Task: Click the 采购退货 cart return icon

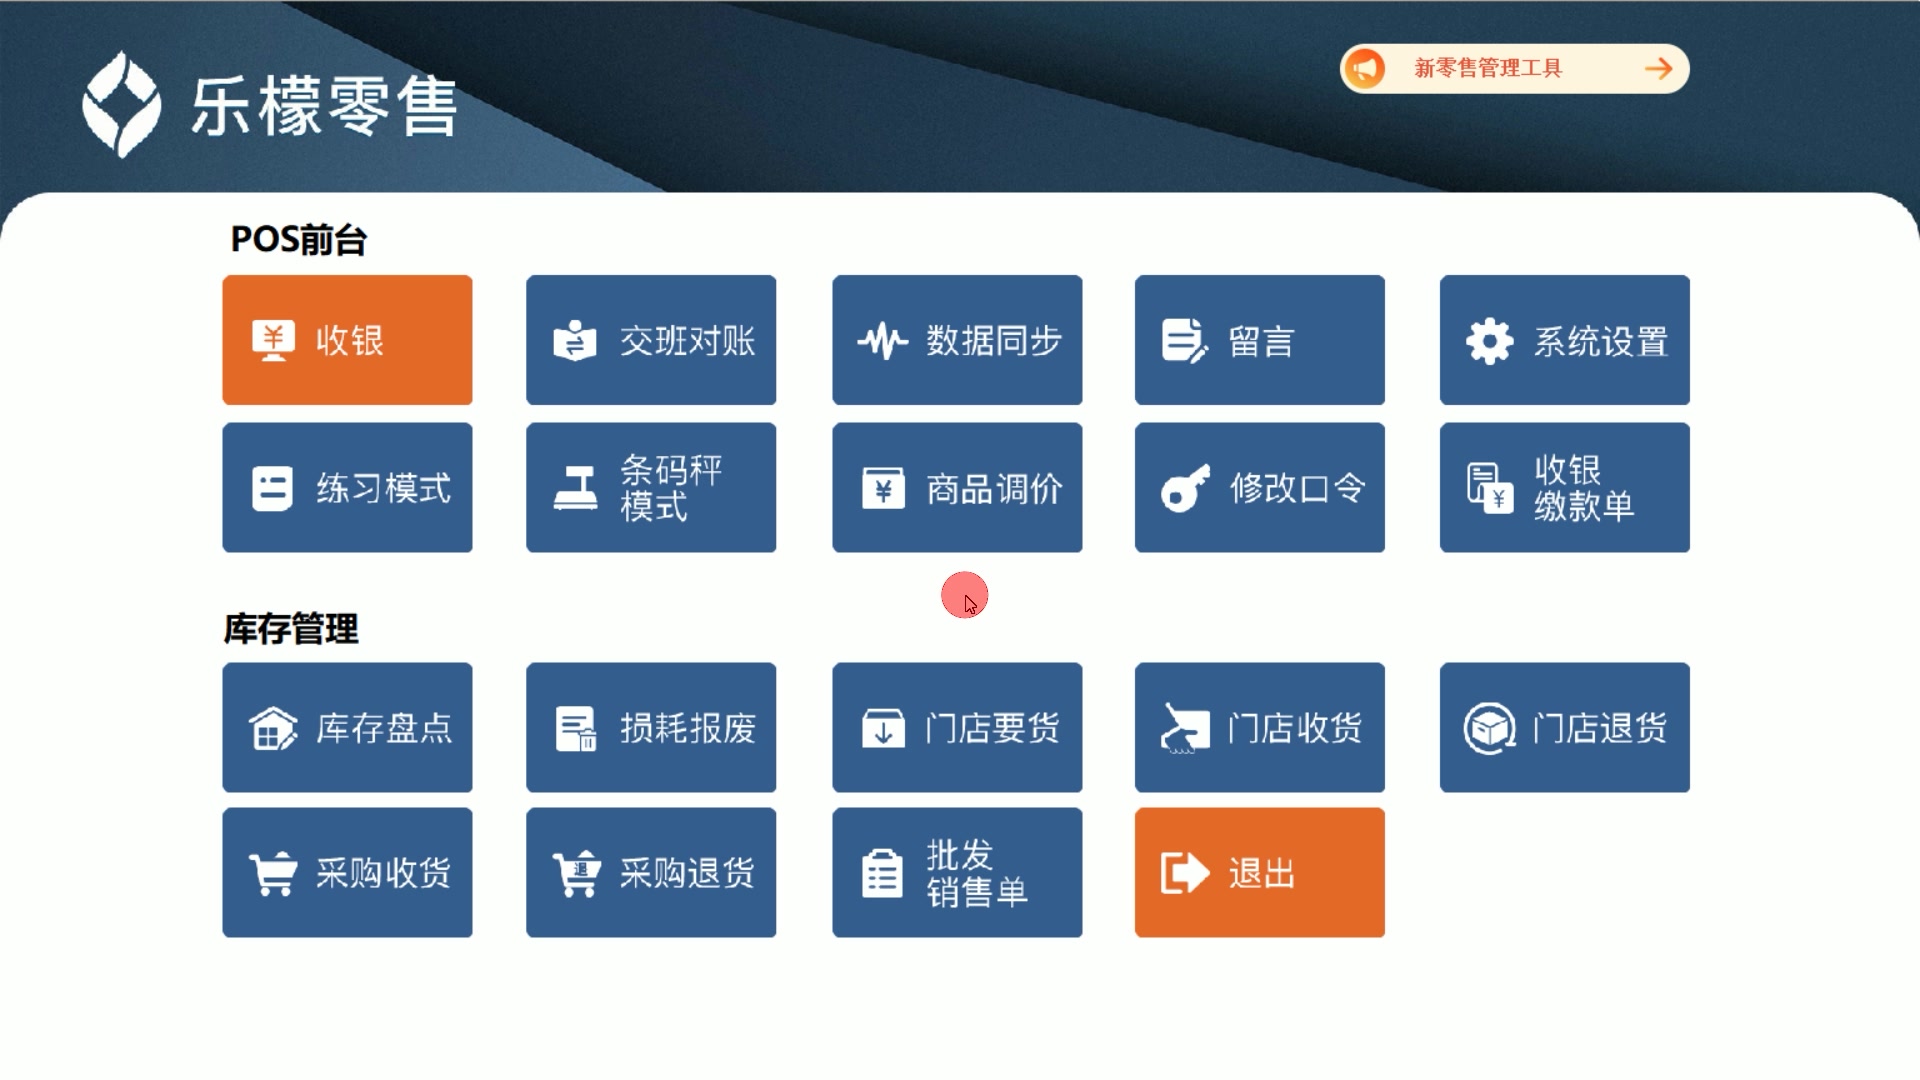Action: [576, 873]
